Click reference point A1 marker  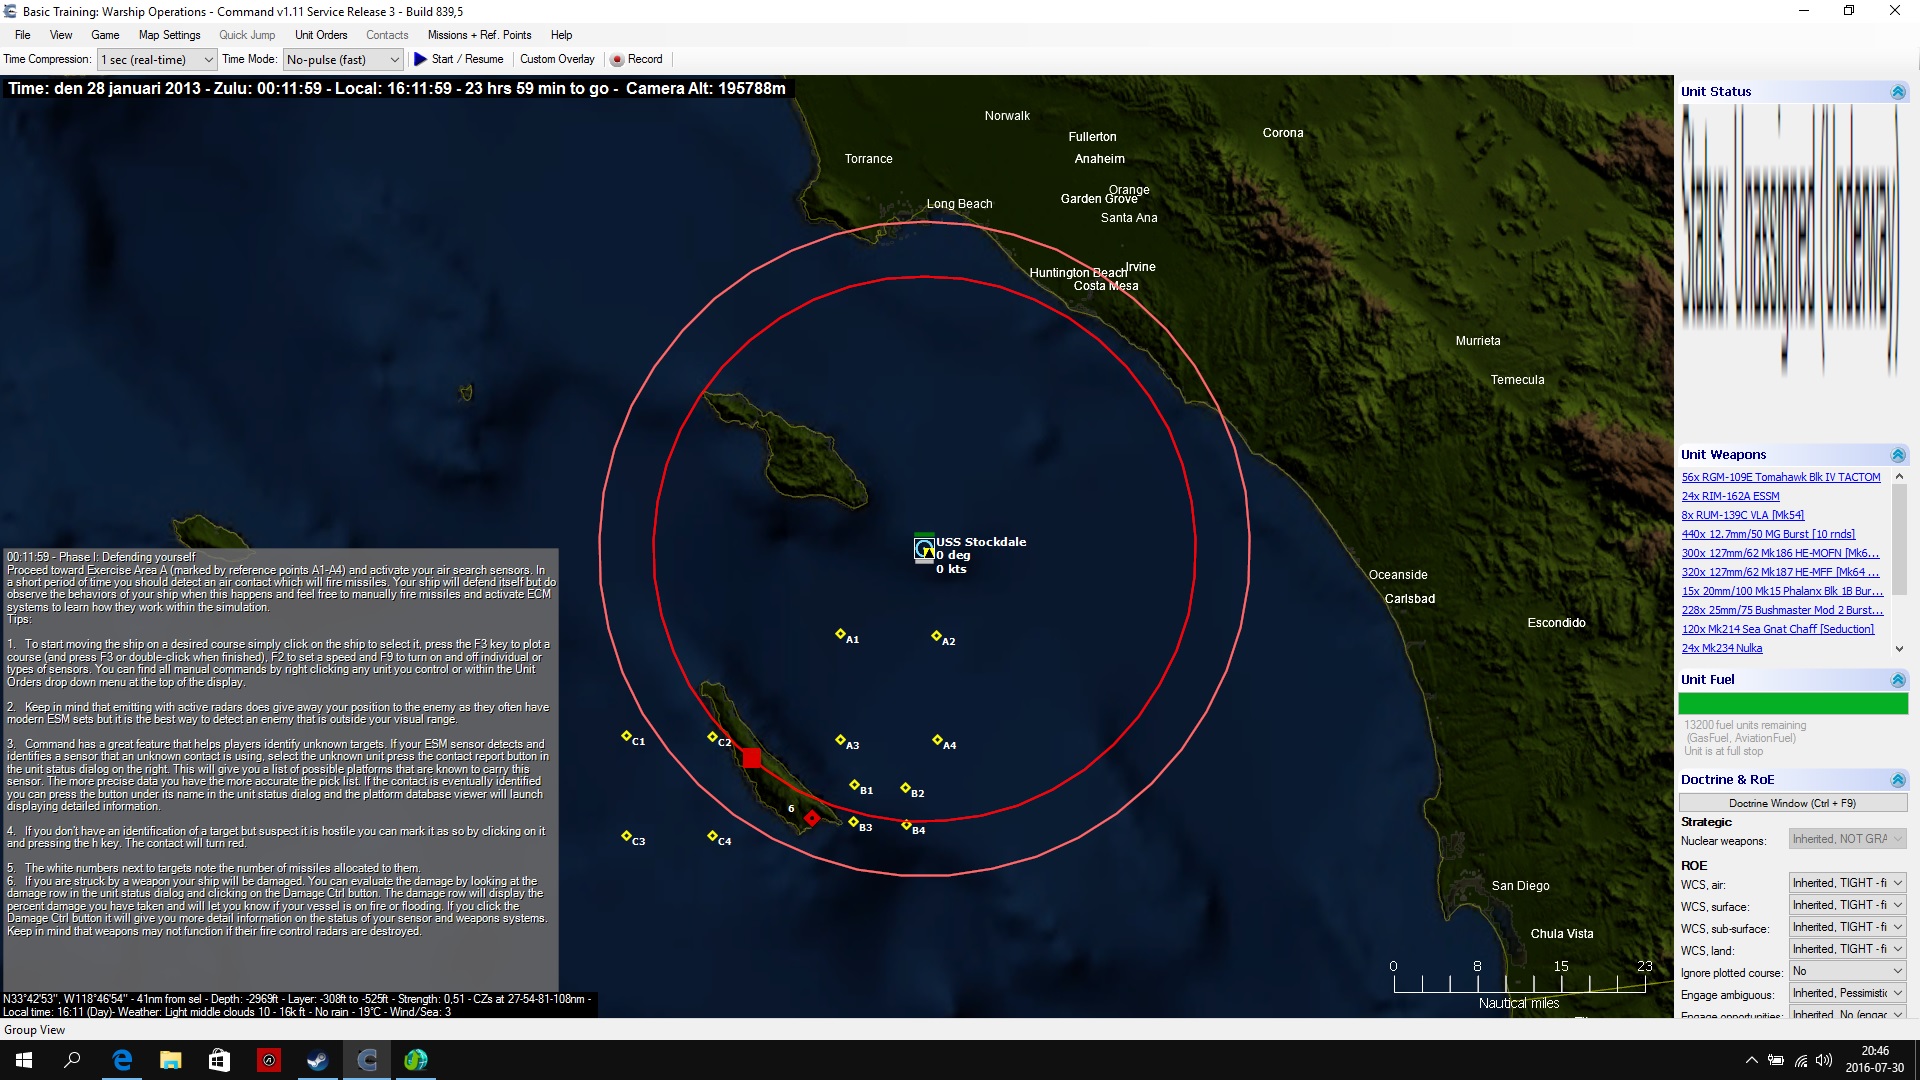[840, 634]
